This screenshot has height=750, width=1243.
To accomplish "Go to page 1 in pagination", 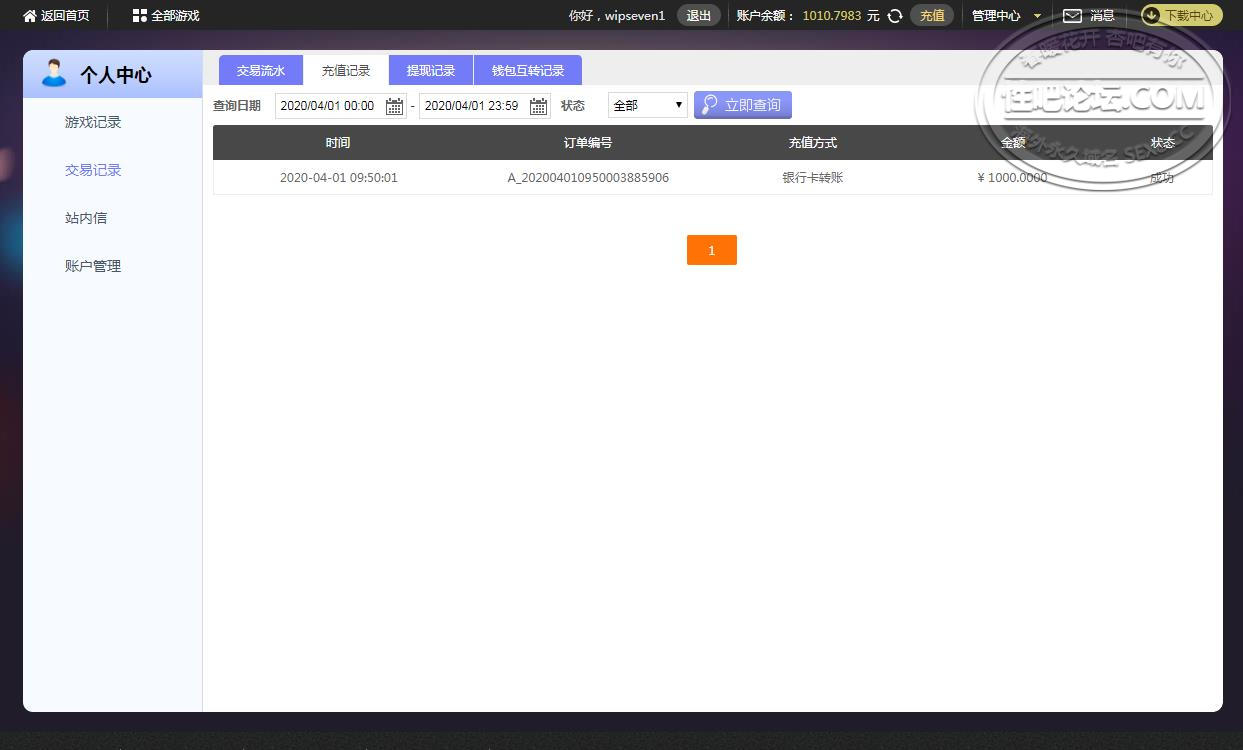I will point(712,250).
